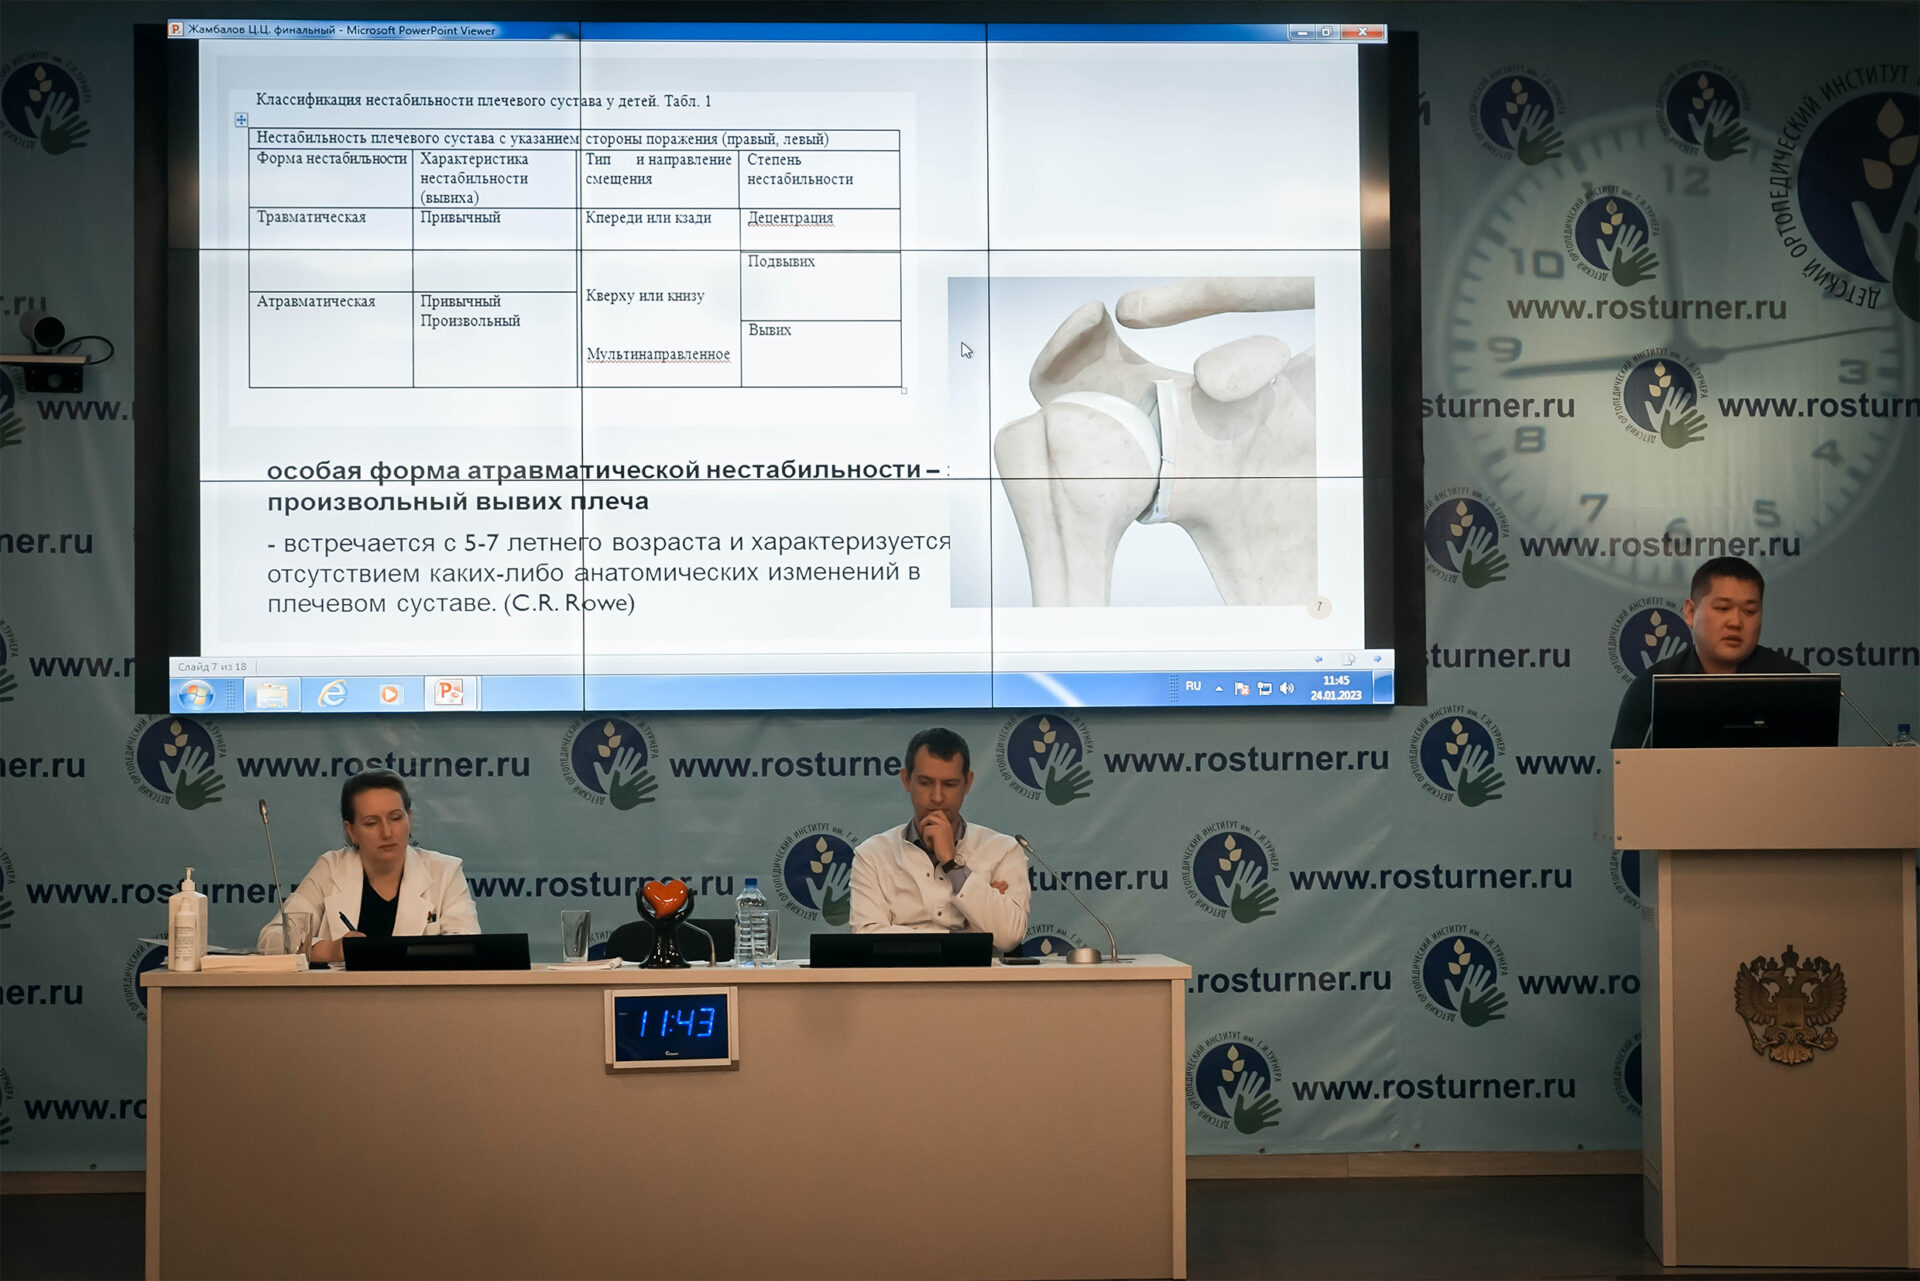Viewport: 1920px width, 1281px height.
Task: Select the PowerPoint Viewer taskbar button
Action: 450,692
